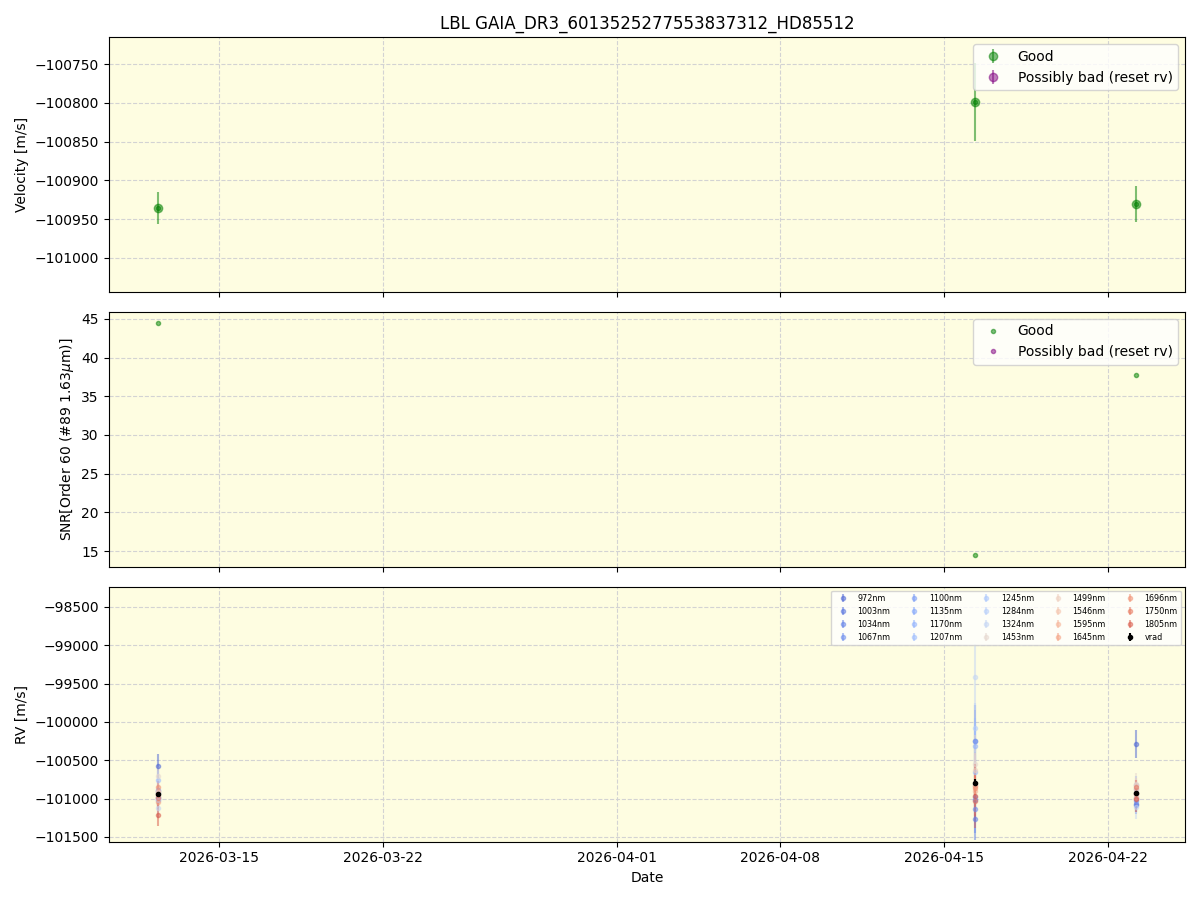Click the purple "Possibly bad" marker in velocity legend
Viewport: 1200px width, 900px height.
pos(993,77)
